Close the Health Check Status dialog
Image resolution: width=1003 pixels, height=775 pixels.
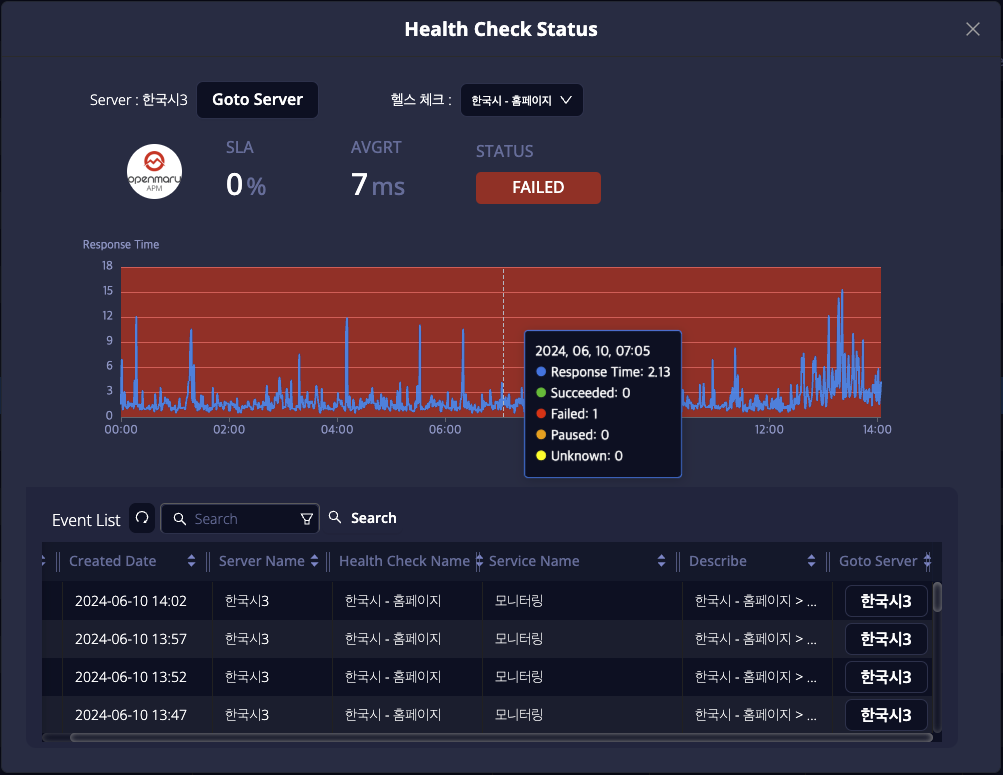(x=972, y=29)
